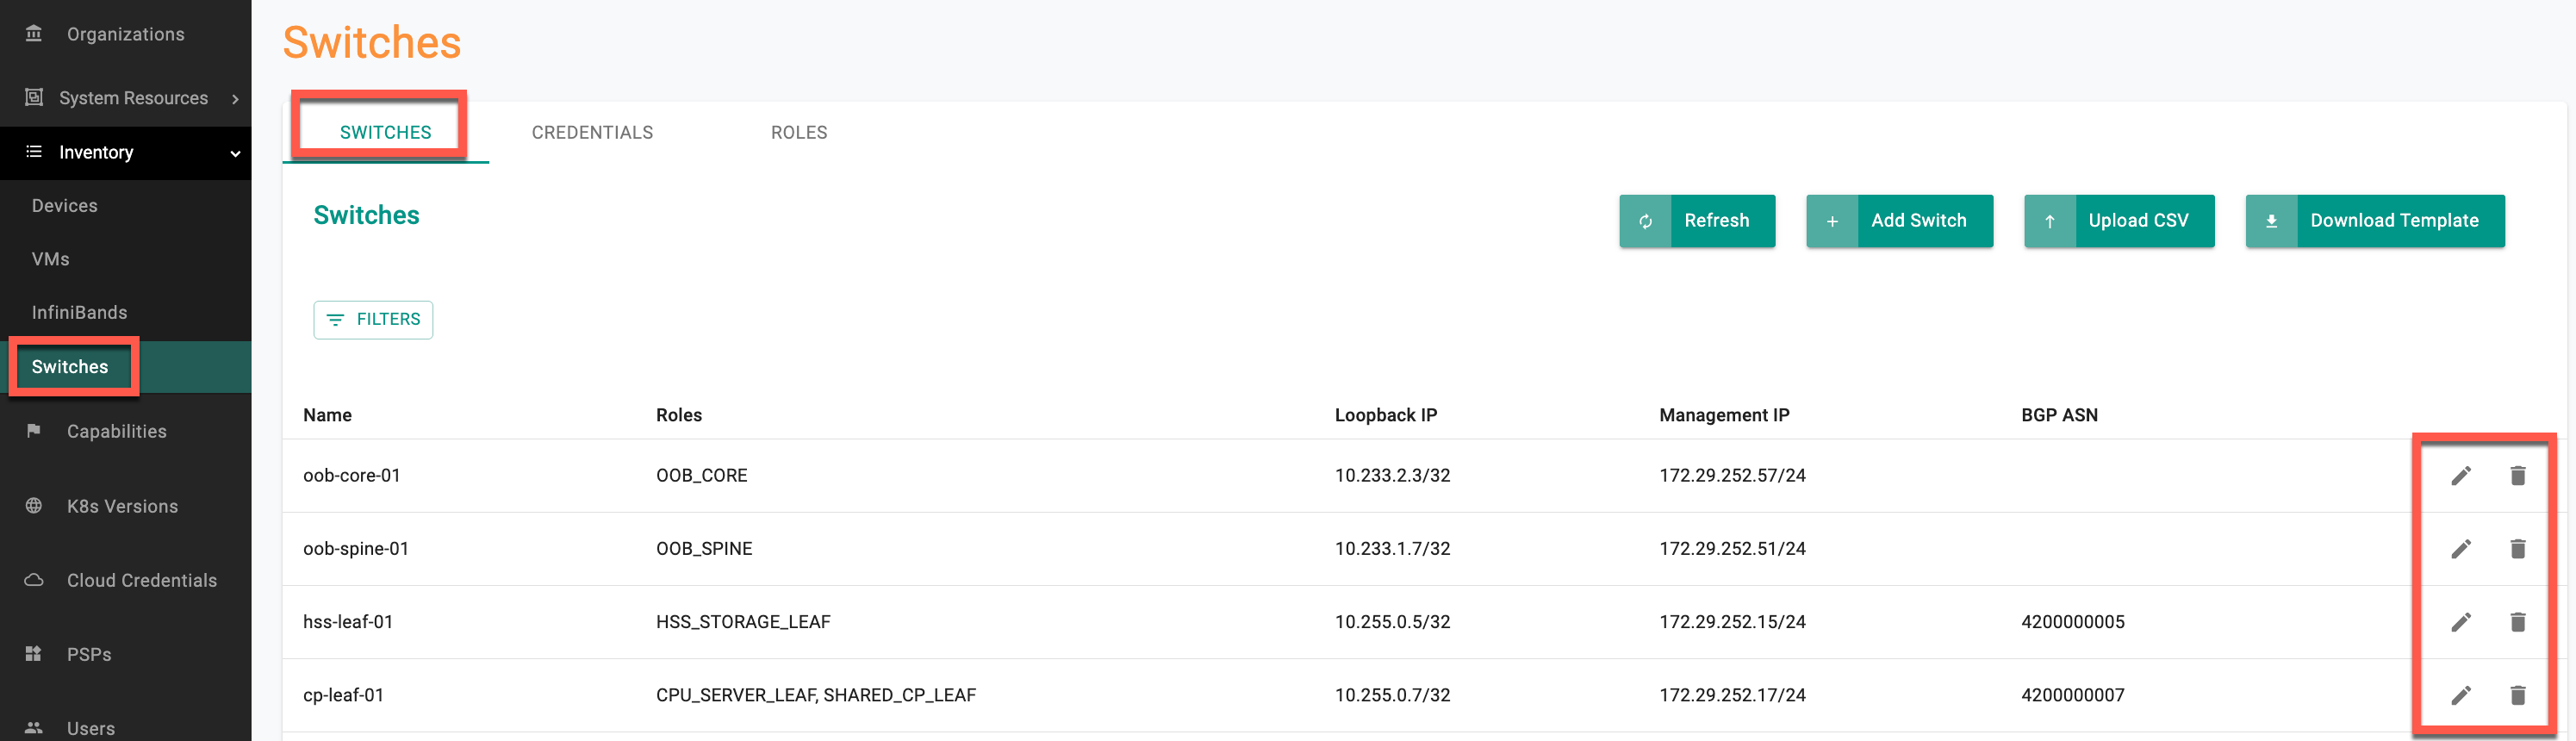The image size is (2576, 741).
Task: Click the up-arrow icon on Upload CSV button
Action: [x=2050, y=221]
